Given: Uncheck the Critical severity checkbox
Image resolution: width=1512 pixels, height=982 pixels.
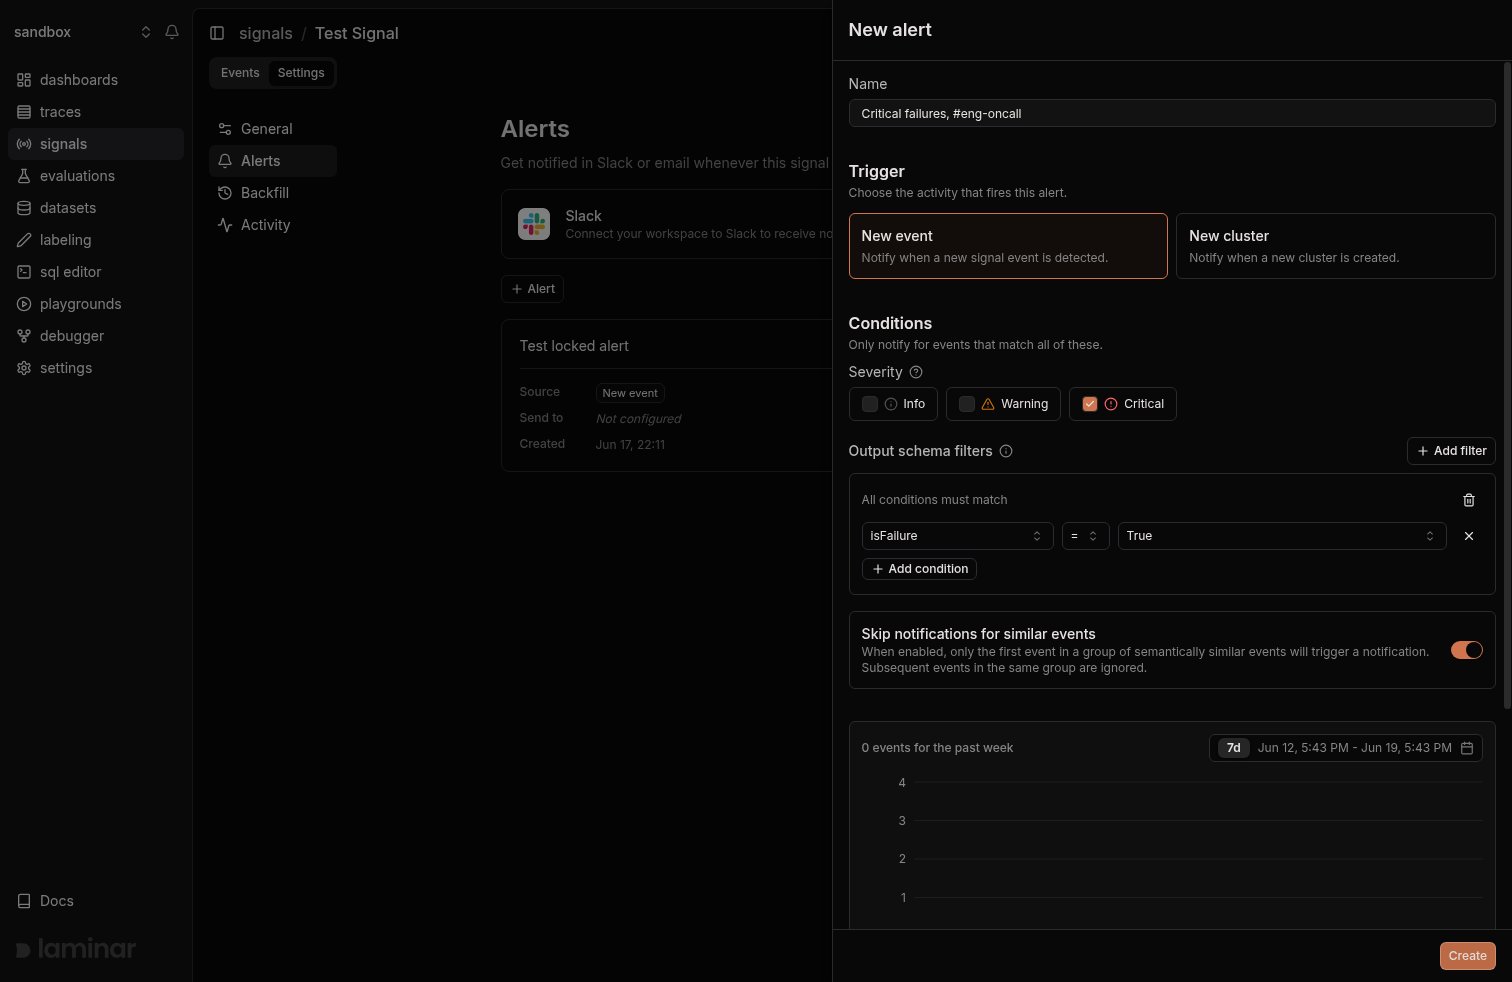Looking at the screenshot, I should pyautogui.click(x=1090, y=404).
